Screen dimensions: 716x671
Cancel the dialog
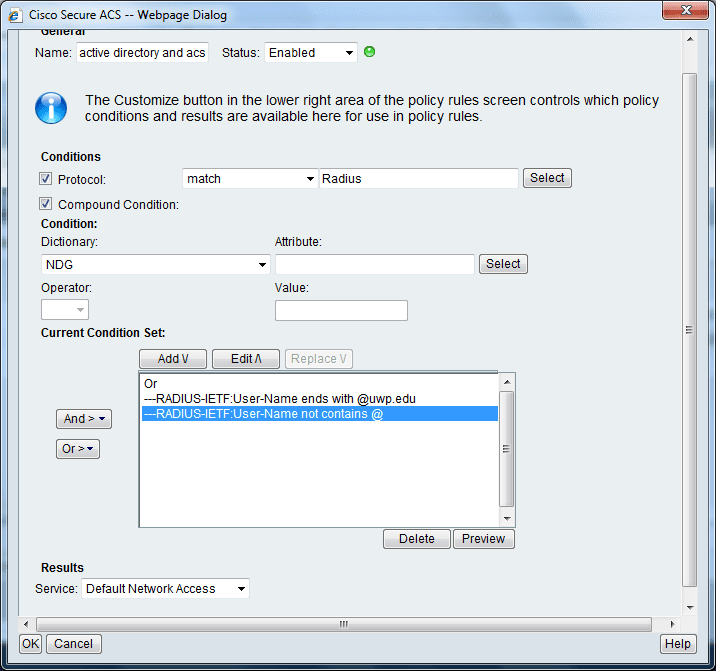74,644
